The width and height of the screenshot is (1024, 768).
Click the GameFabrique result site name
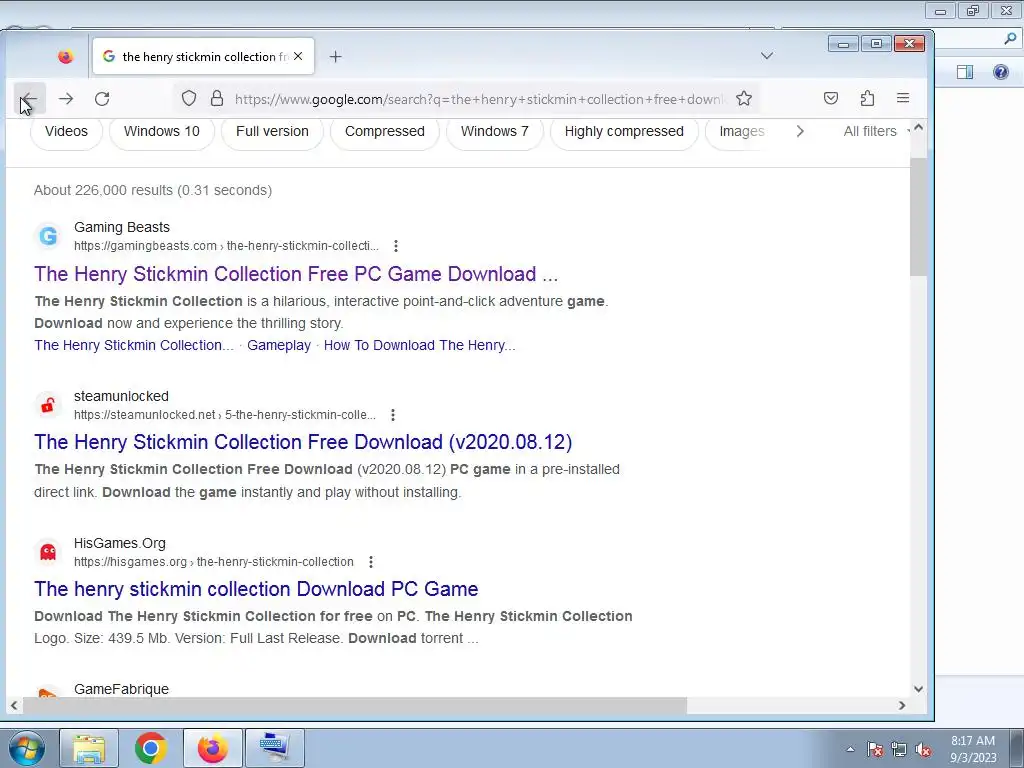(x=121, y=689)
